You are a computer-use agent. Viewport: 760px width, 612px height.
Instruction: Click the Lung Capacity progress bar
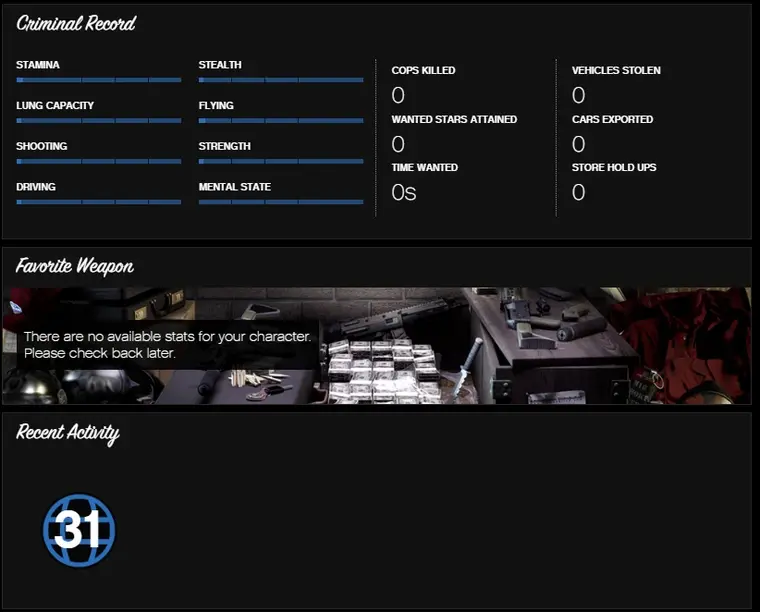99,121
